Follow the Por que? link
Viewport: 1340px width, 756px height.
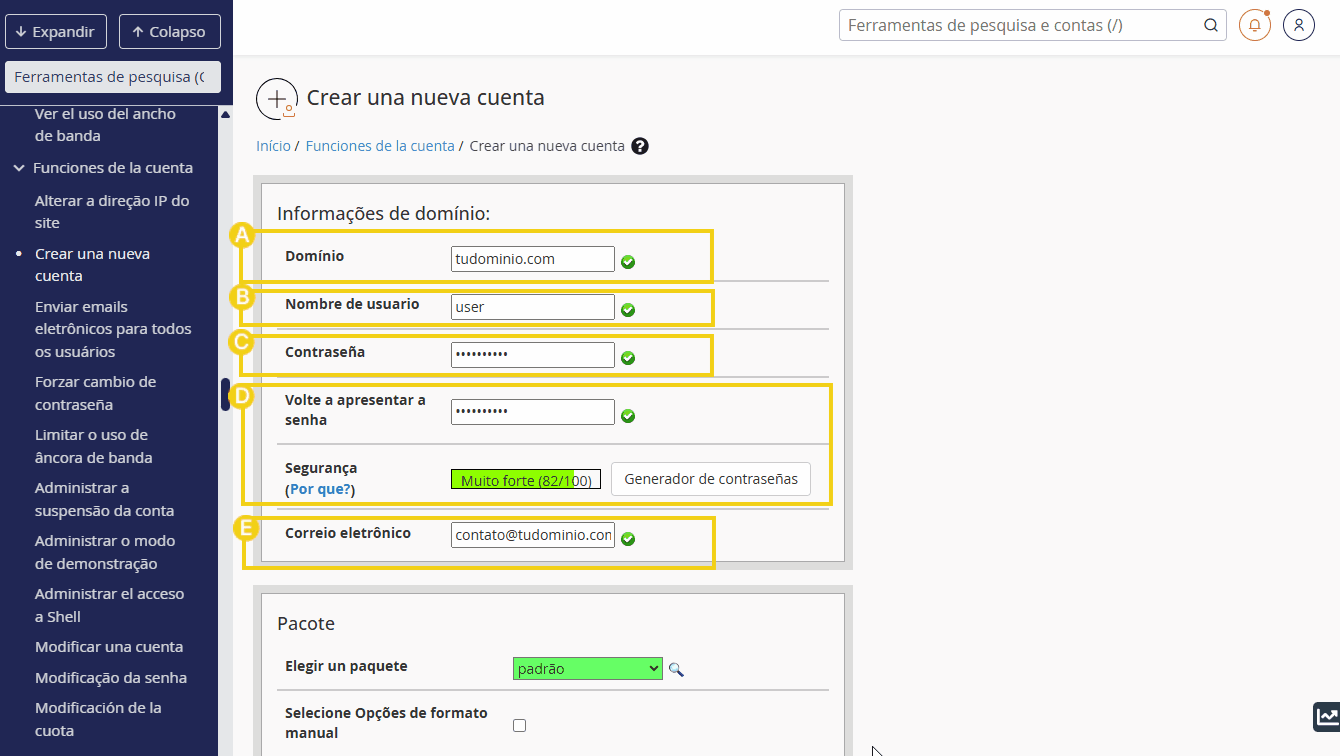320,490
